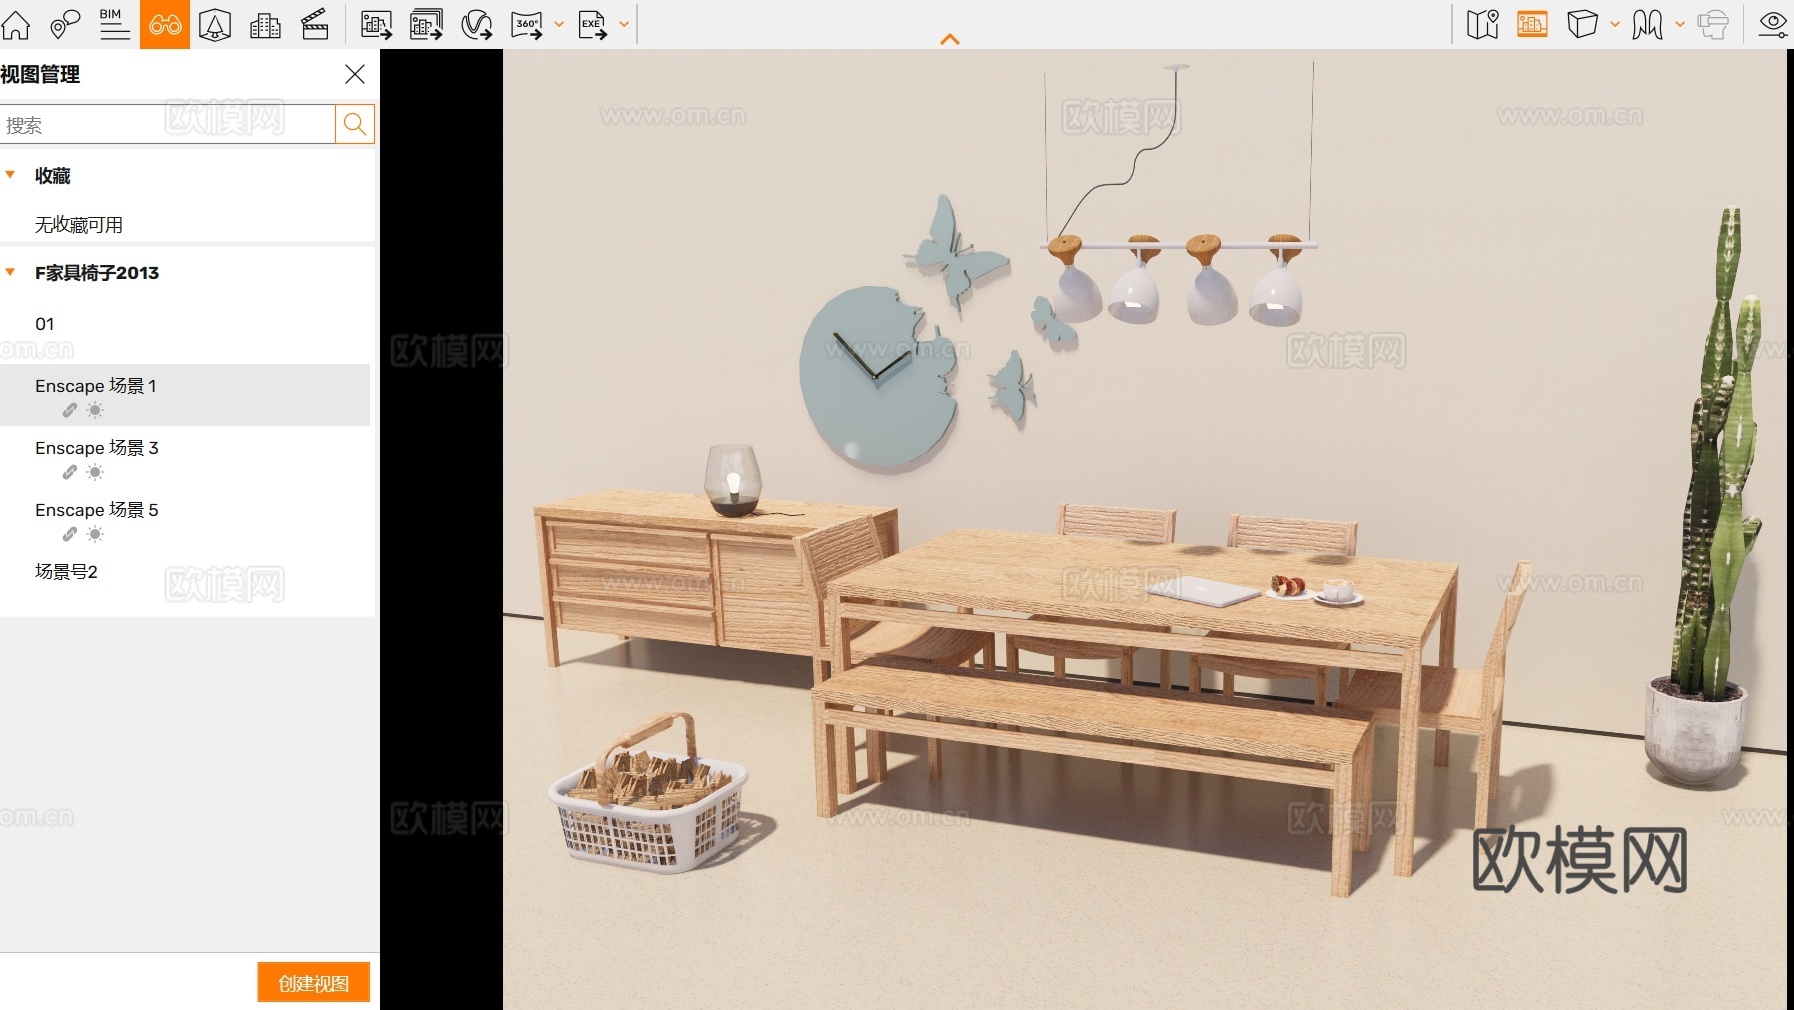Open the video editor clapperboard icon

pyautogui.click(x=315, y=24)
